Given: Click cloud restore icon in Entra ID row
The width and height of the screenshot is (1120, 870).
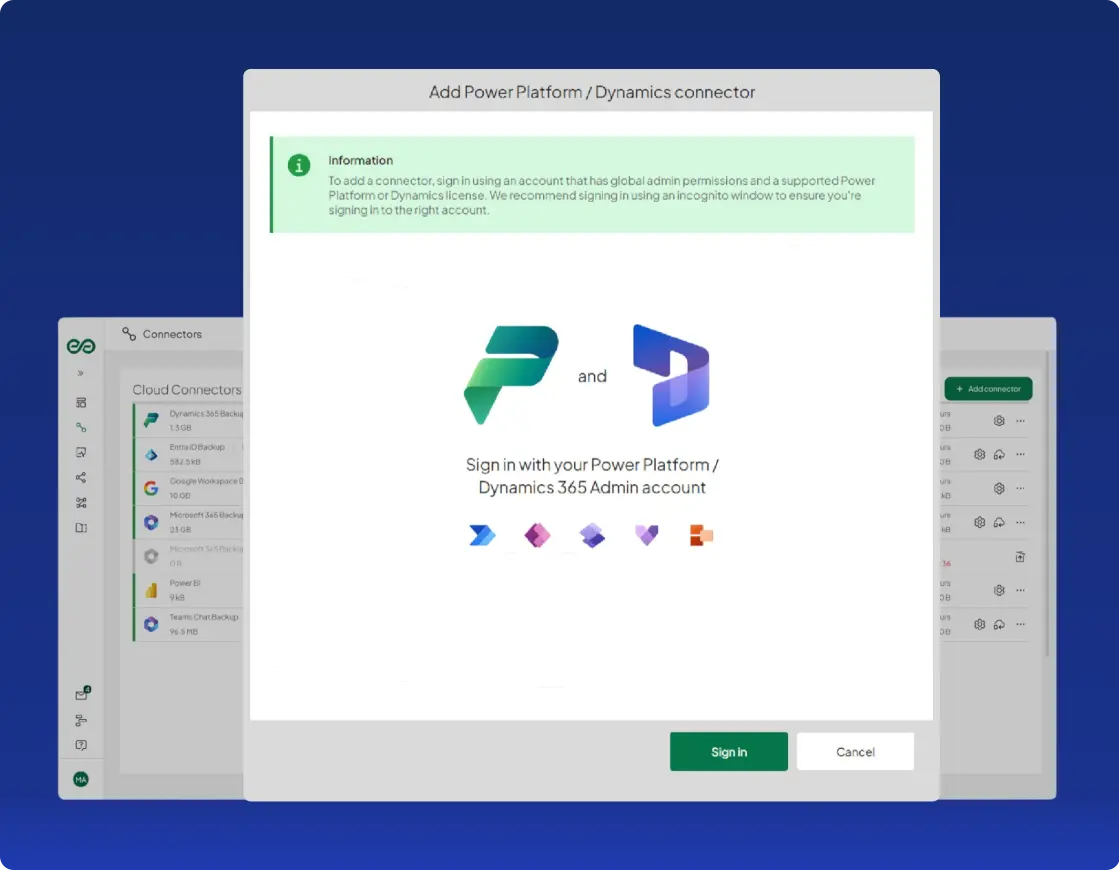Looking at the screenshot, I should [x=999, y=454].
